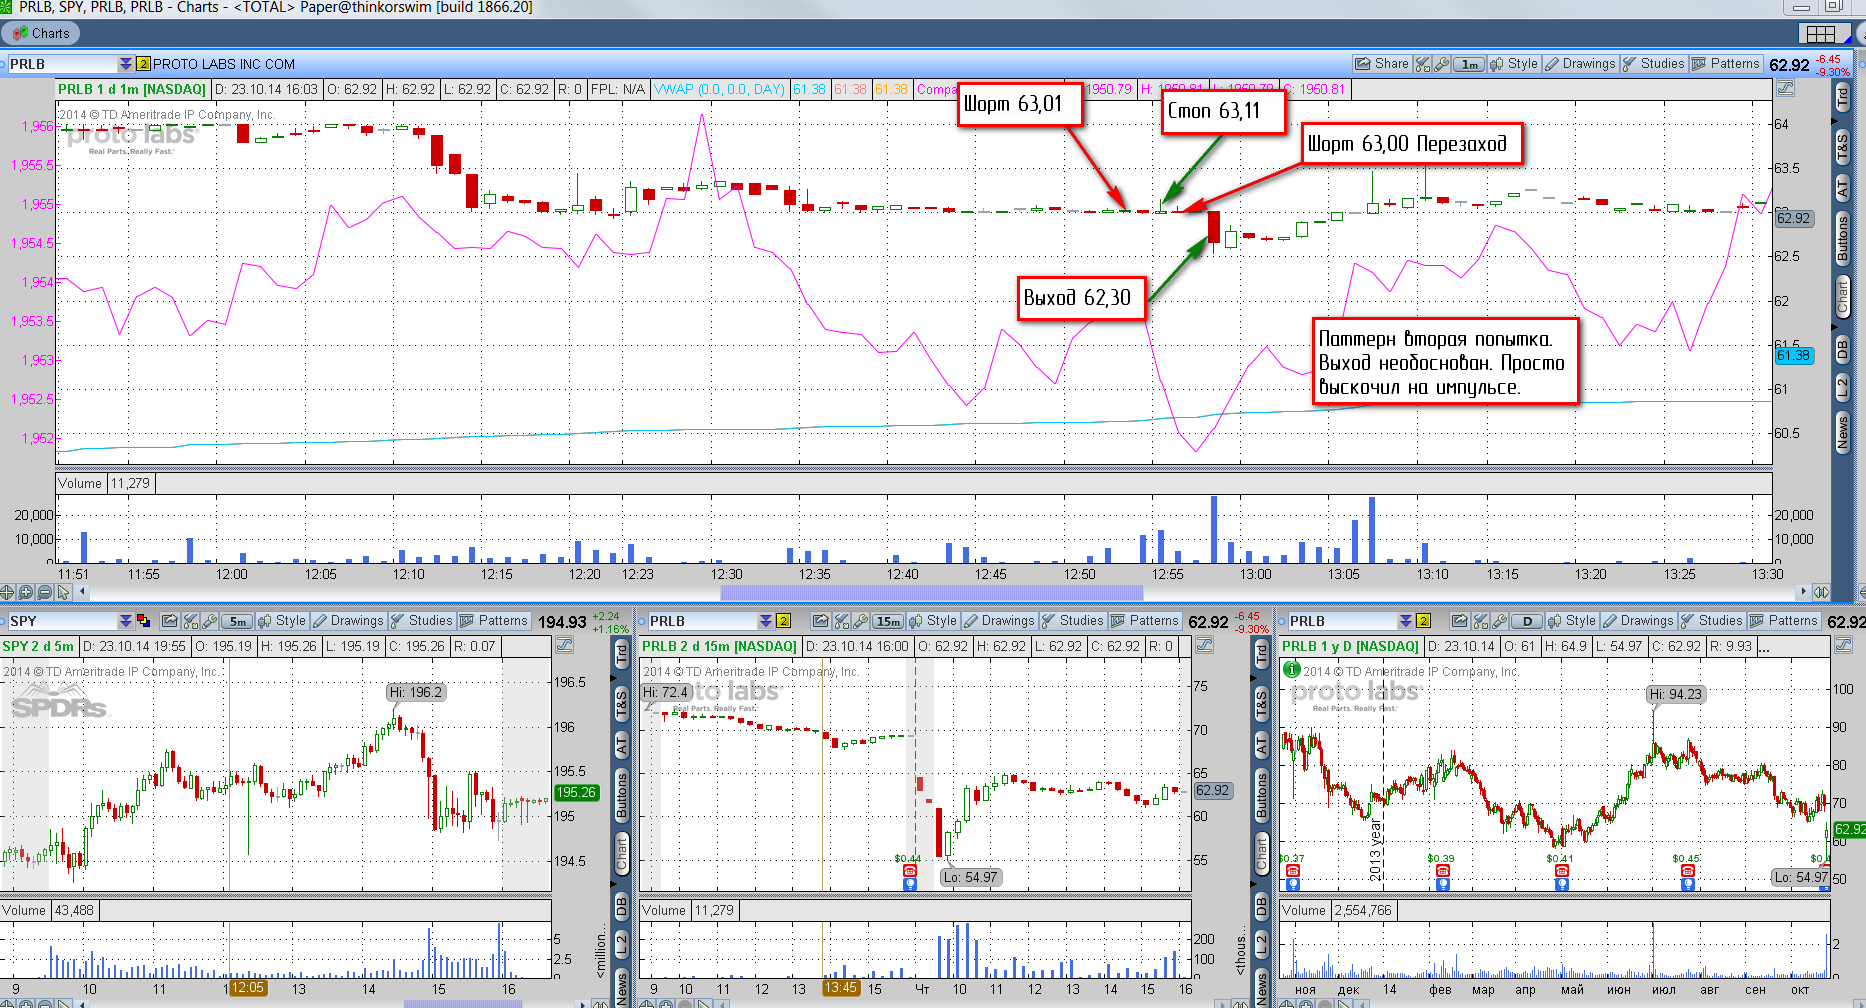Viewport: 1866px width, 1008px height.
Task: Open the DB side tab on top chart
Action: point(1842,349)
